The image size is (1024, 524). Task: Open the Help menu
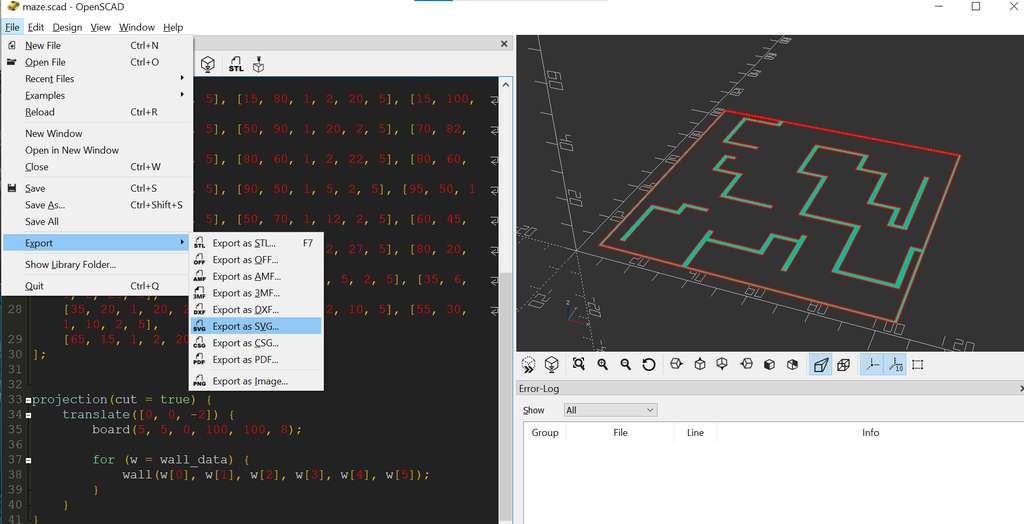(x=173, y=27)
